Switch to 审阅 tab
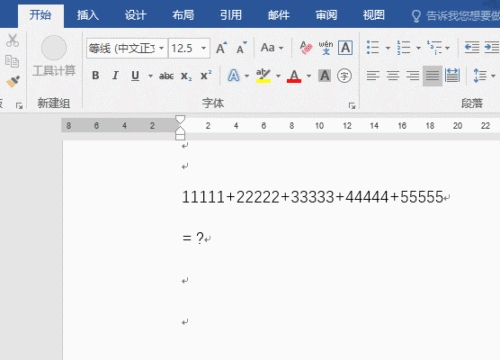This screenshot has height=360, width=500. click(x=326, y=15)
